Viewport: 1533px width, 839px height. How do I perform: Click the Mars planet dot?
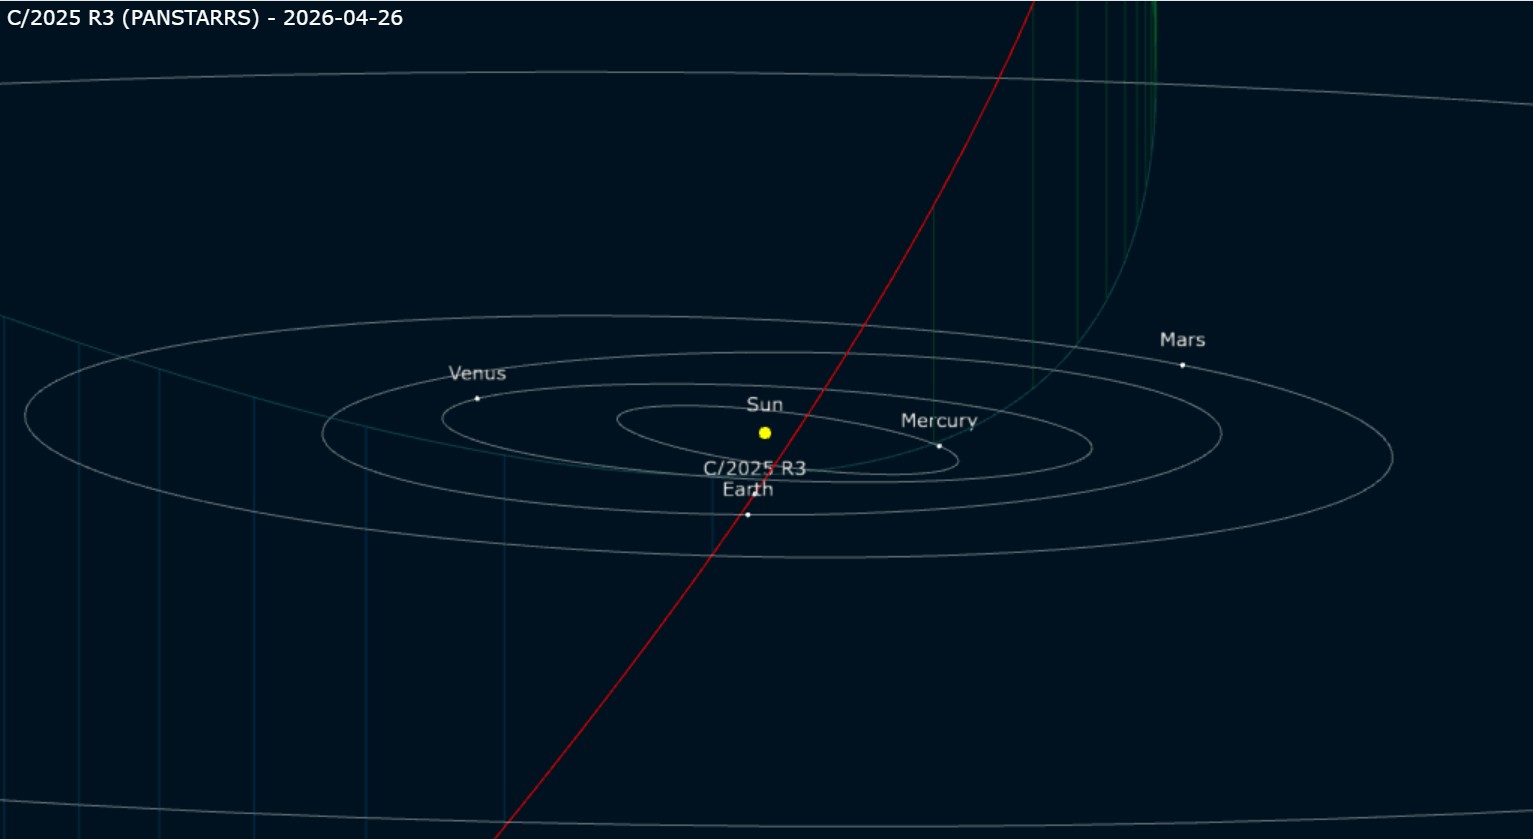1182,366
